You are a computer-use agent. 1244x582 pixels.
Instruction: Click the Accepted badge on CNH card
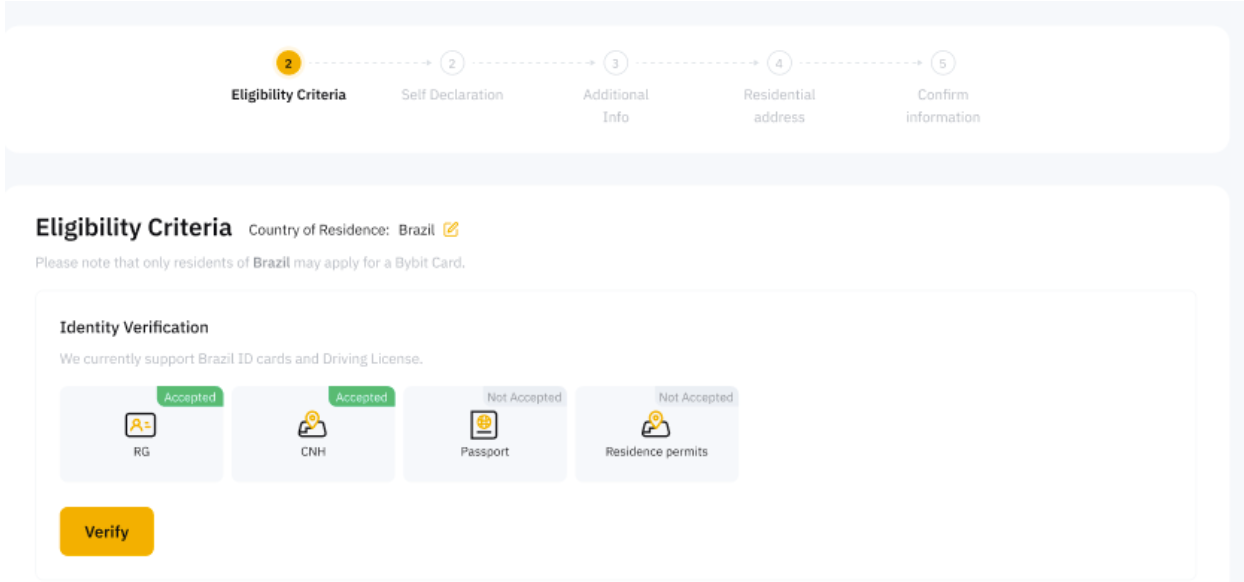pos(362,397)
